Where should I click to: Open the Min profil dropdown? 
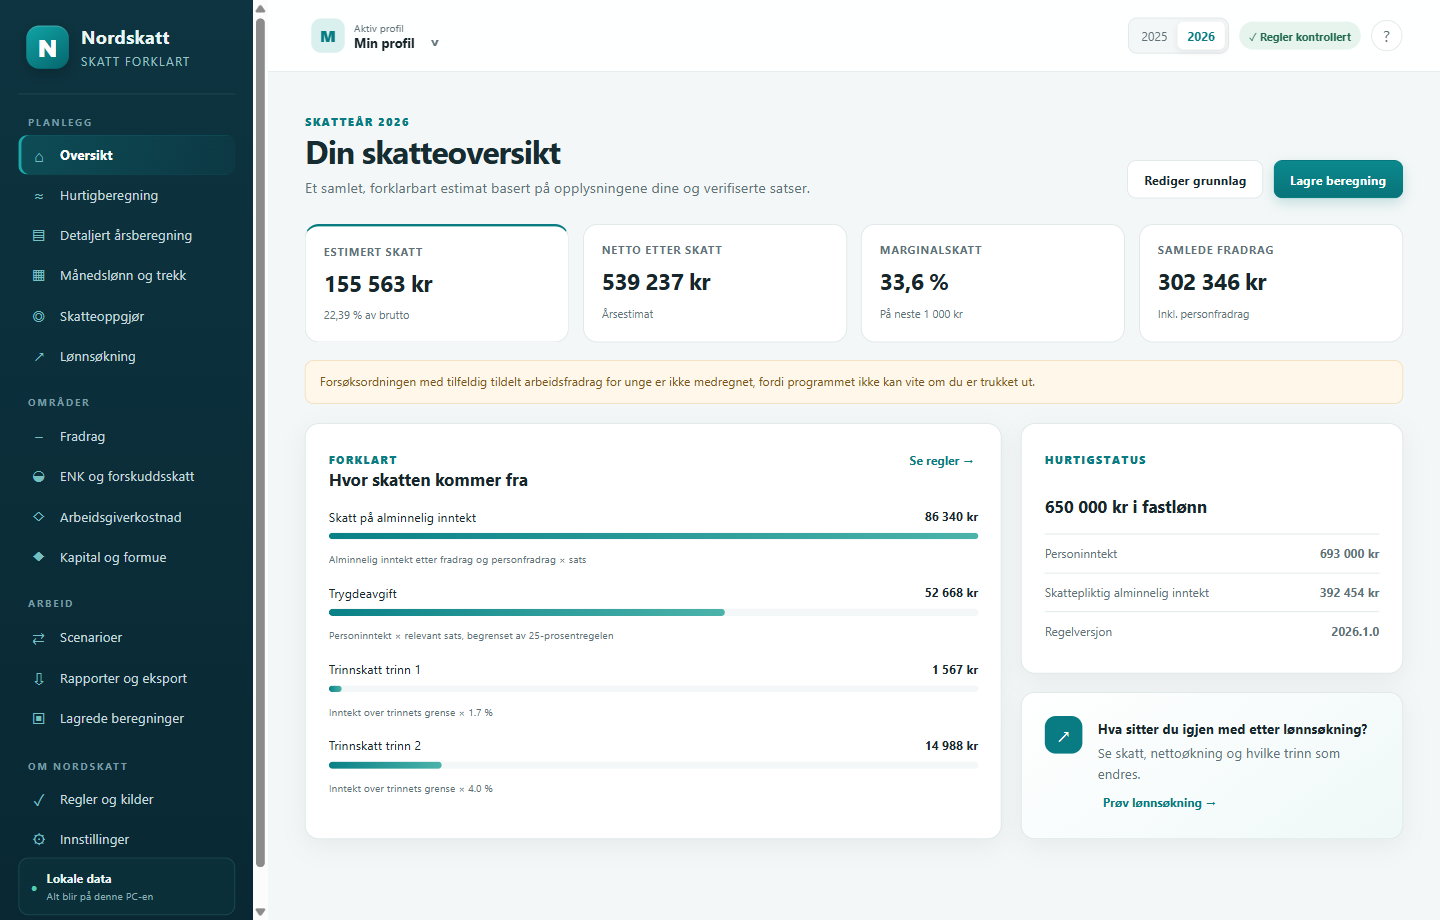click(376, 36)
